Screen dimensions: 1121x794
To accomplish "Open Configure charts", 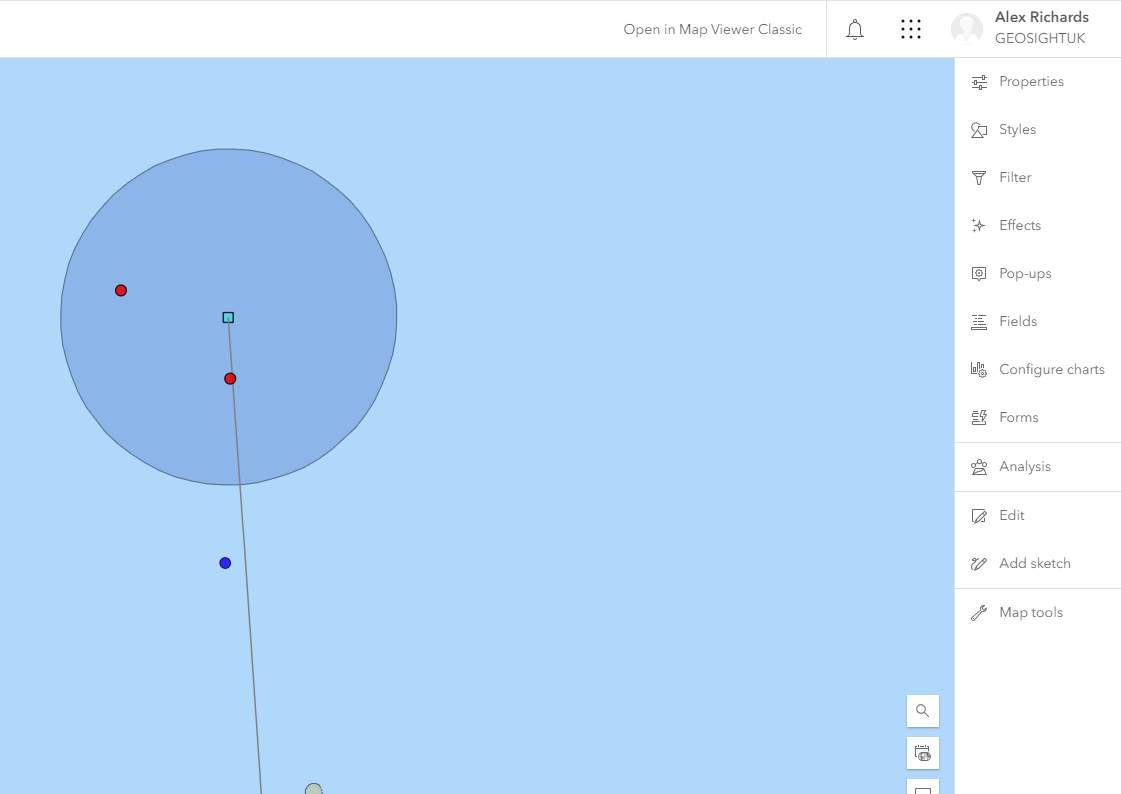I will [x=1051, y=369].
